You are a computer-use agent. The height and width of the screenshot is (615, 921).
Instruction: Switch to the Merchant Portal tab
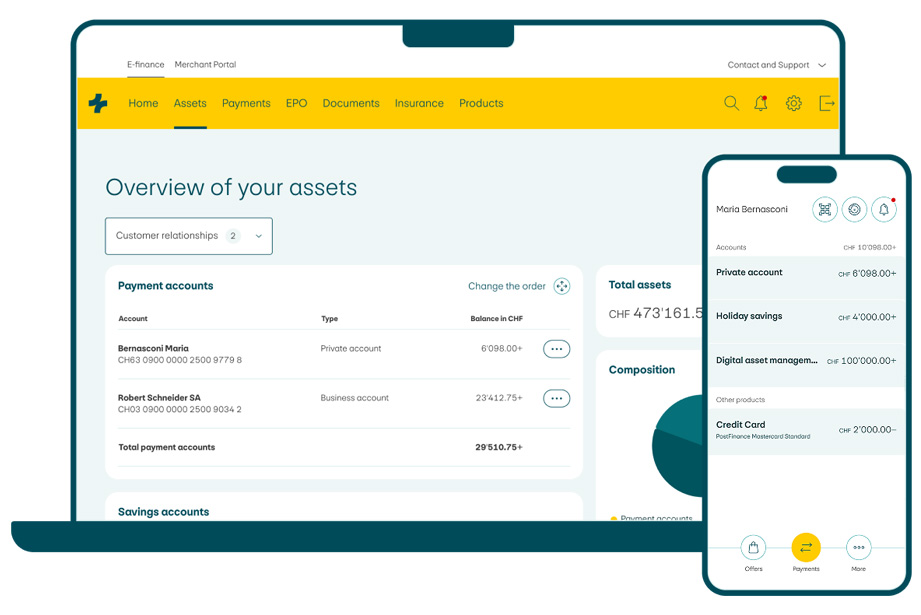coord(205,65)
